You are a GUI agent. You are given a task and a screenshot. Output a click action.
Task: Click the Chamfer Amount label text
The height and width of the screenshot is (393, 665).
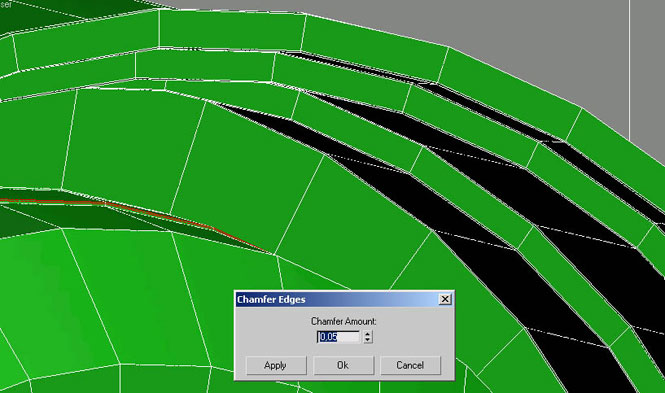click(x=344, y=321)
